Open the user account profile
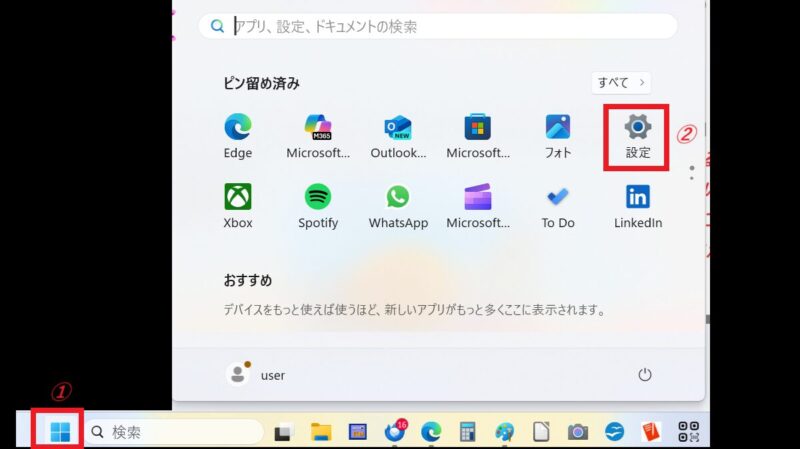The image size is (800, 449). pyautogui.click(x=256, y=375)
